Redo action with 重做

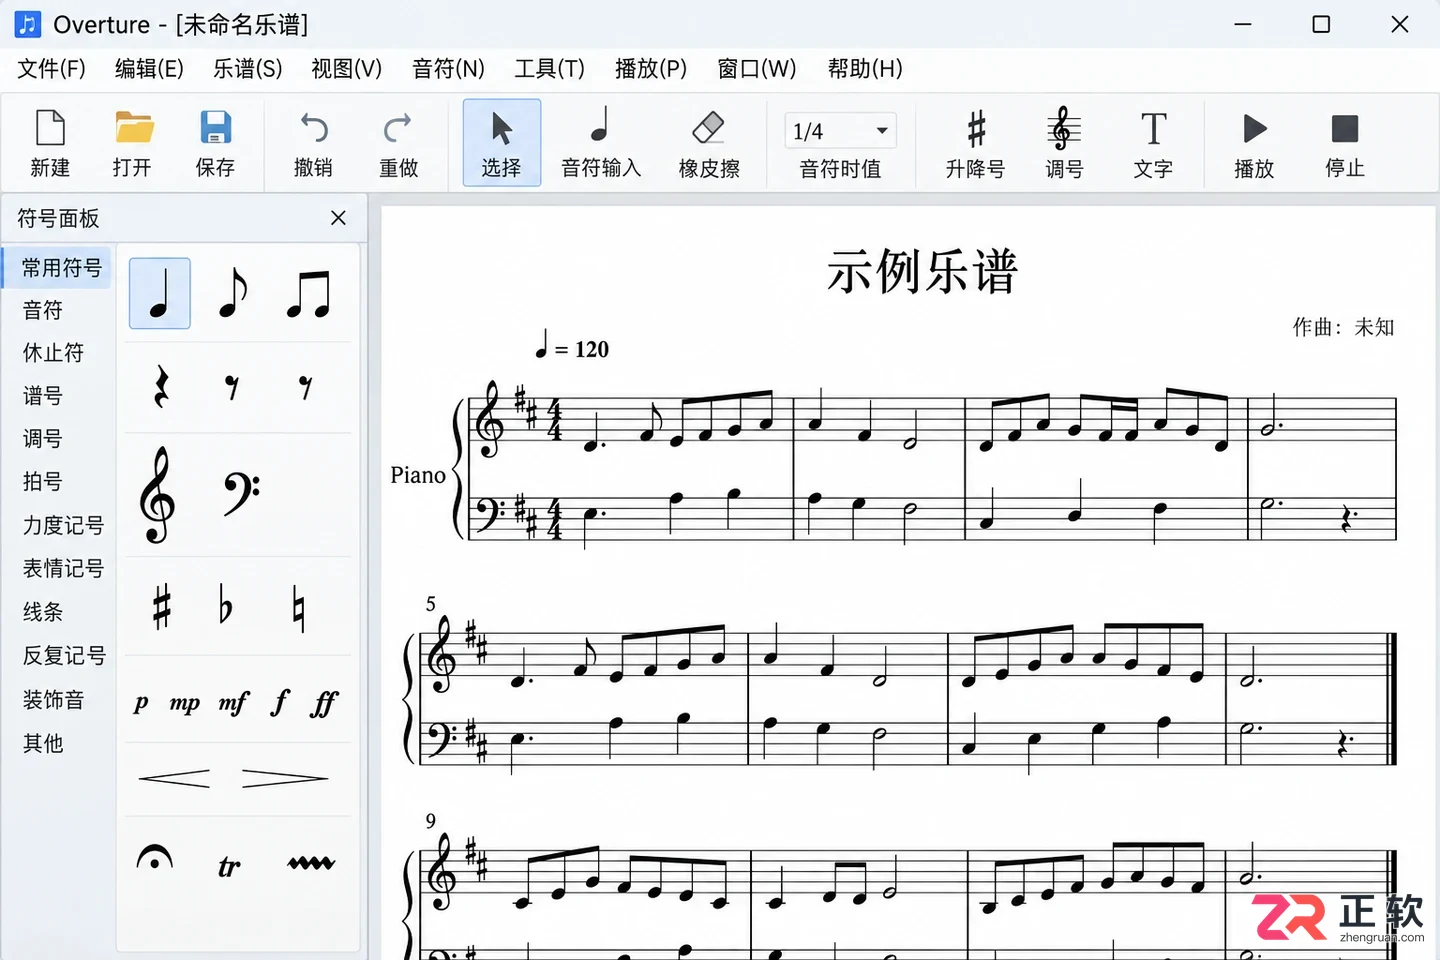coord(398,144)
